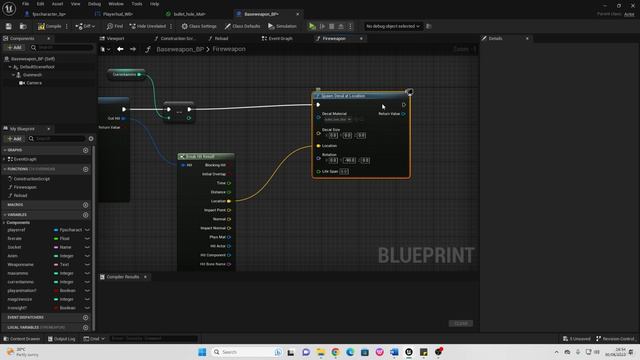Open the debug object selector dropdown
This screenshot has width=640, height=360.
[x=393, y=26]
